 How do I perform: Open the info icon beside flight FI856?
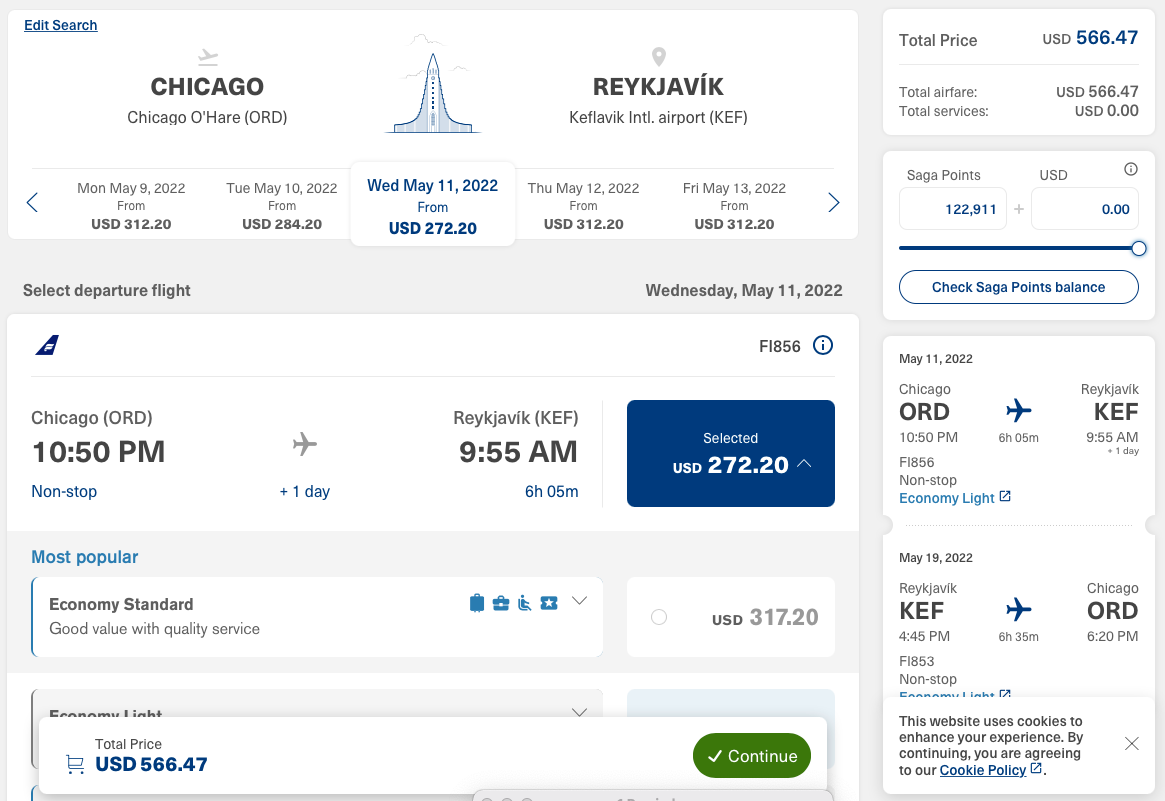click(x=822, y=345)
